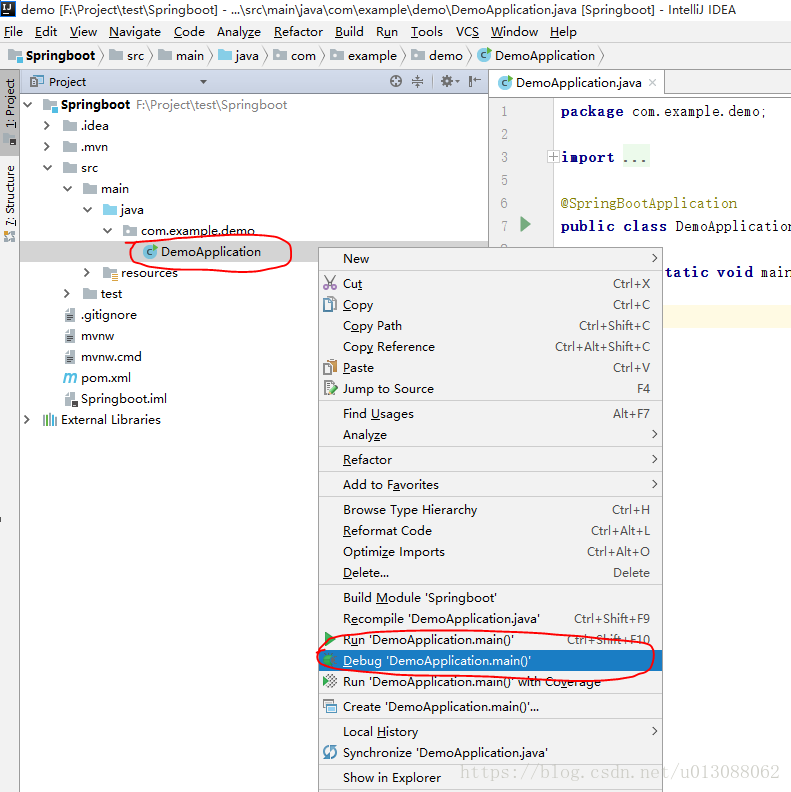Screen dimensions: 791x792
Task: Open the Local History submenu
Action: 490,731
